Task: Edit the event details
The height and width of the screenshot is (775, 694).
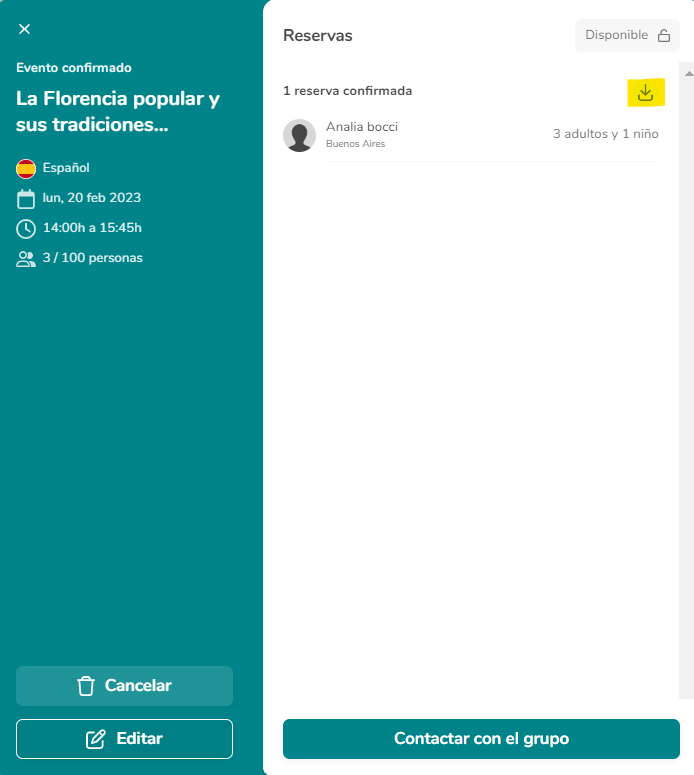Action: click(x=124, y=738)
